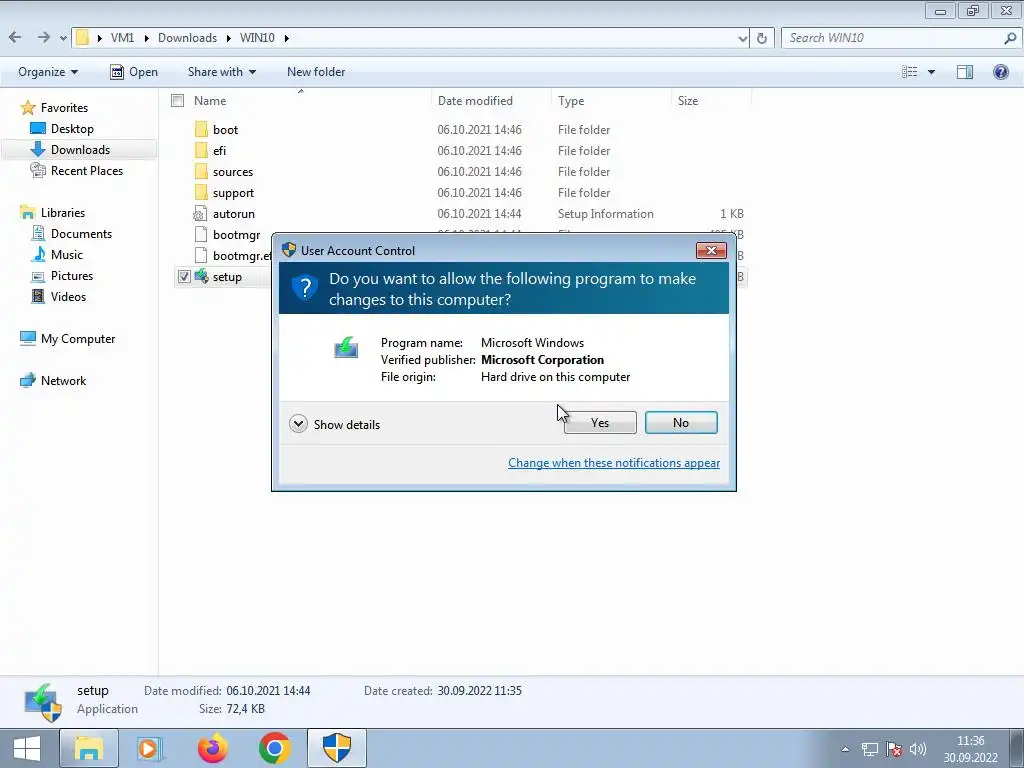The image size is (1024, 768).
Task: Open Network in the navigation pane
Action: tap(63, 381)
